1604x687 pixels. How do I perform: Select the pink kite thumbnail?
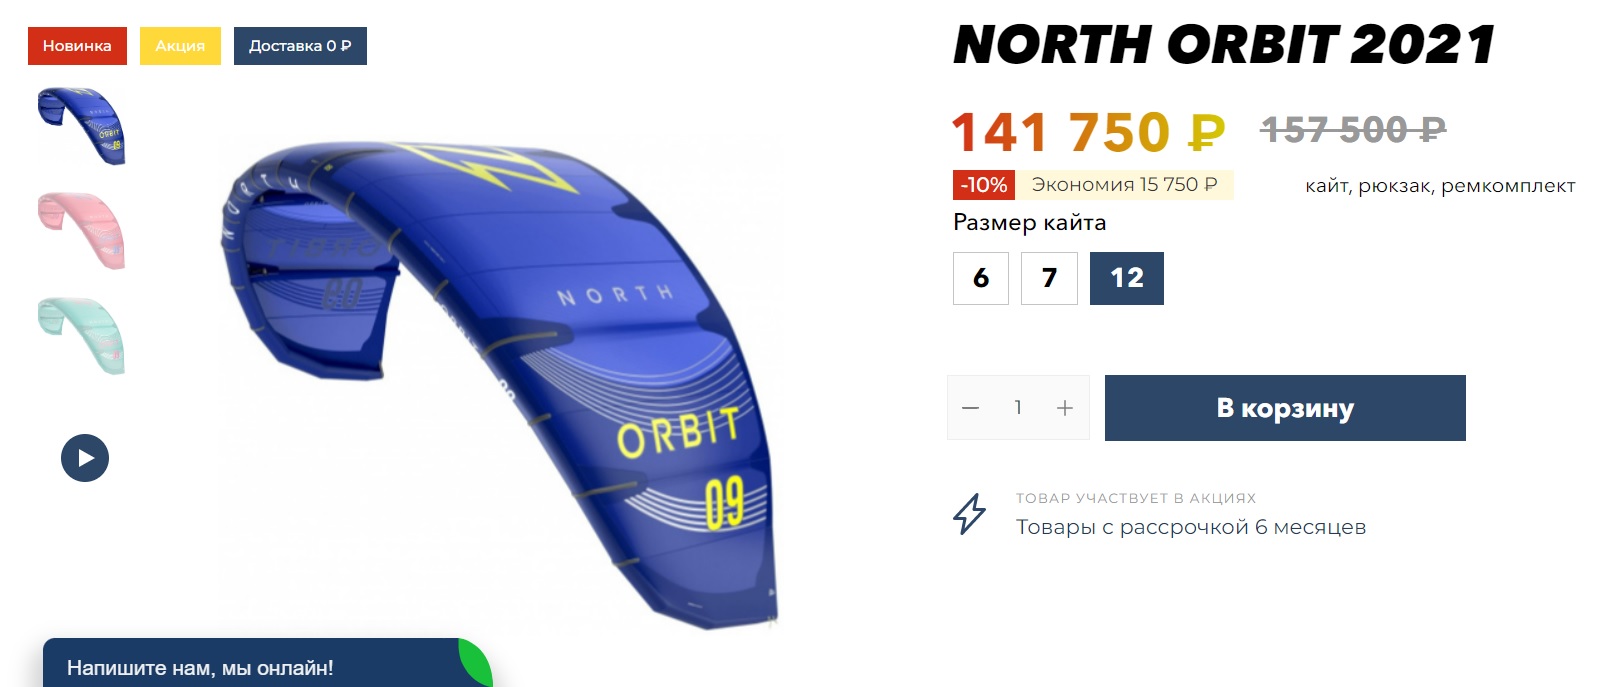[81, 231]
